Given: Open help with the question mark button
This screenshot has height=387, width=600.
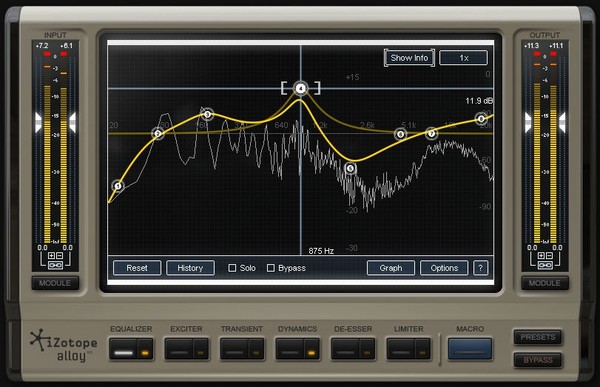Looking at the screenshot, I should coord(481,268).
